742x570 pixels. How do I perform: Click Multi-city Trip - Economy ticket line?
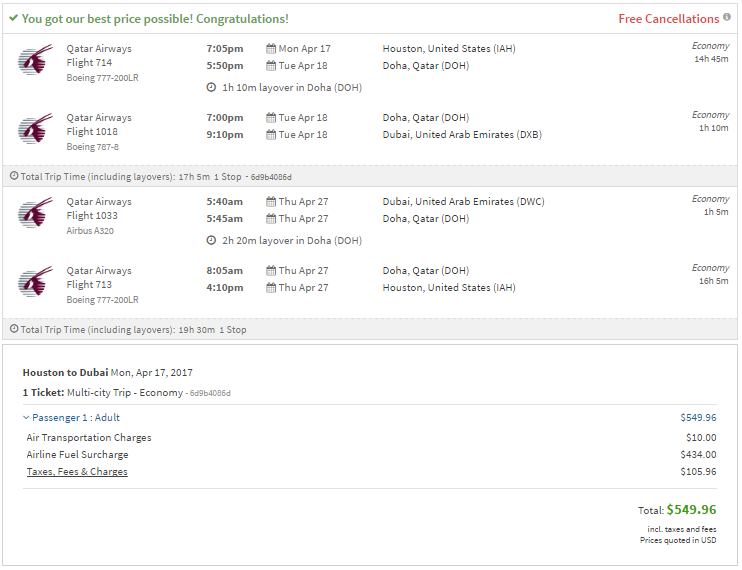tap(125, 393)
